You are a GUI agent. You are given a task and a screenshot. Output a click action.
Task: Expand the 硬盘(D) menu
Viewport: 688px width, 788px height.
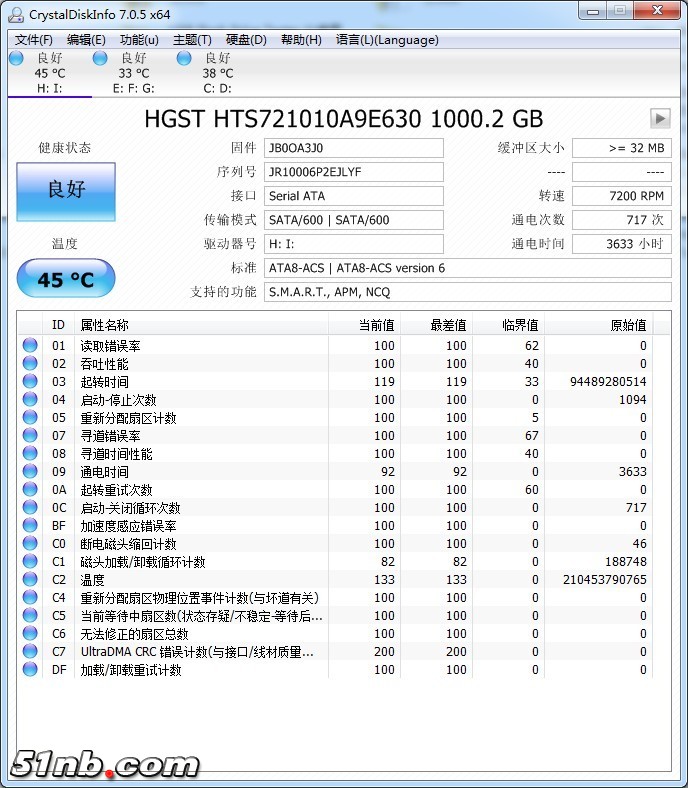point(246,40)
